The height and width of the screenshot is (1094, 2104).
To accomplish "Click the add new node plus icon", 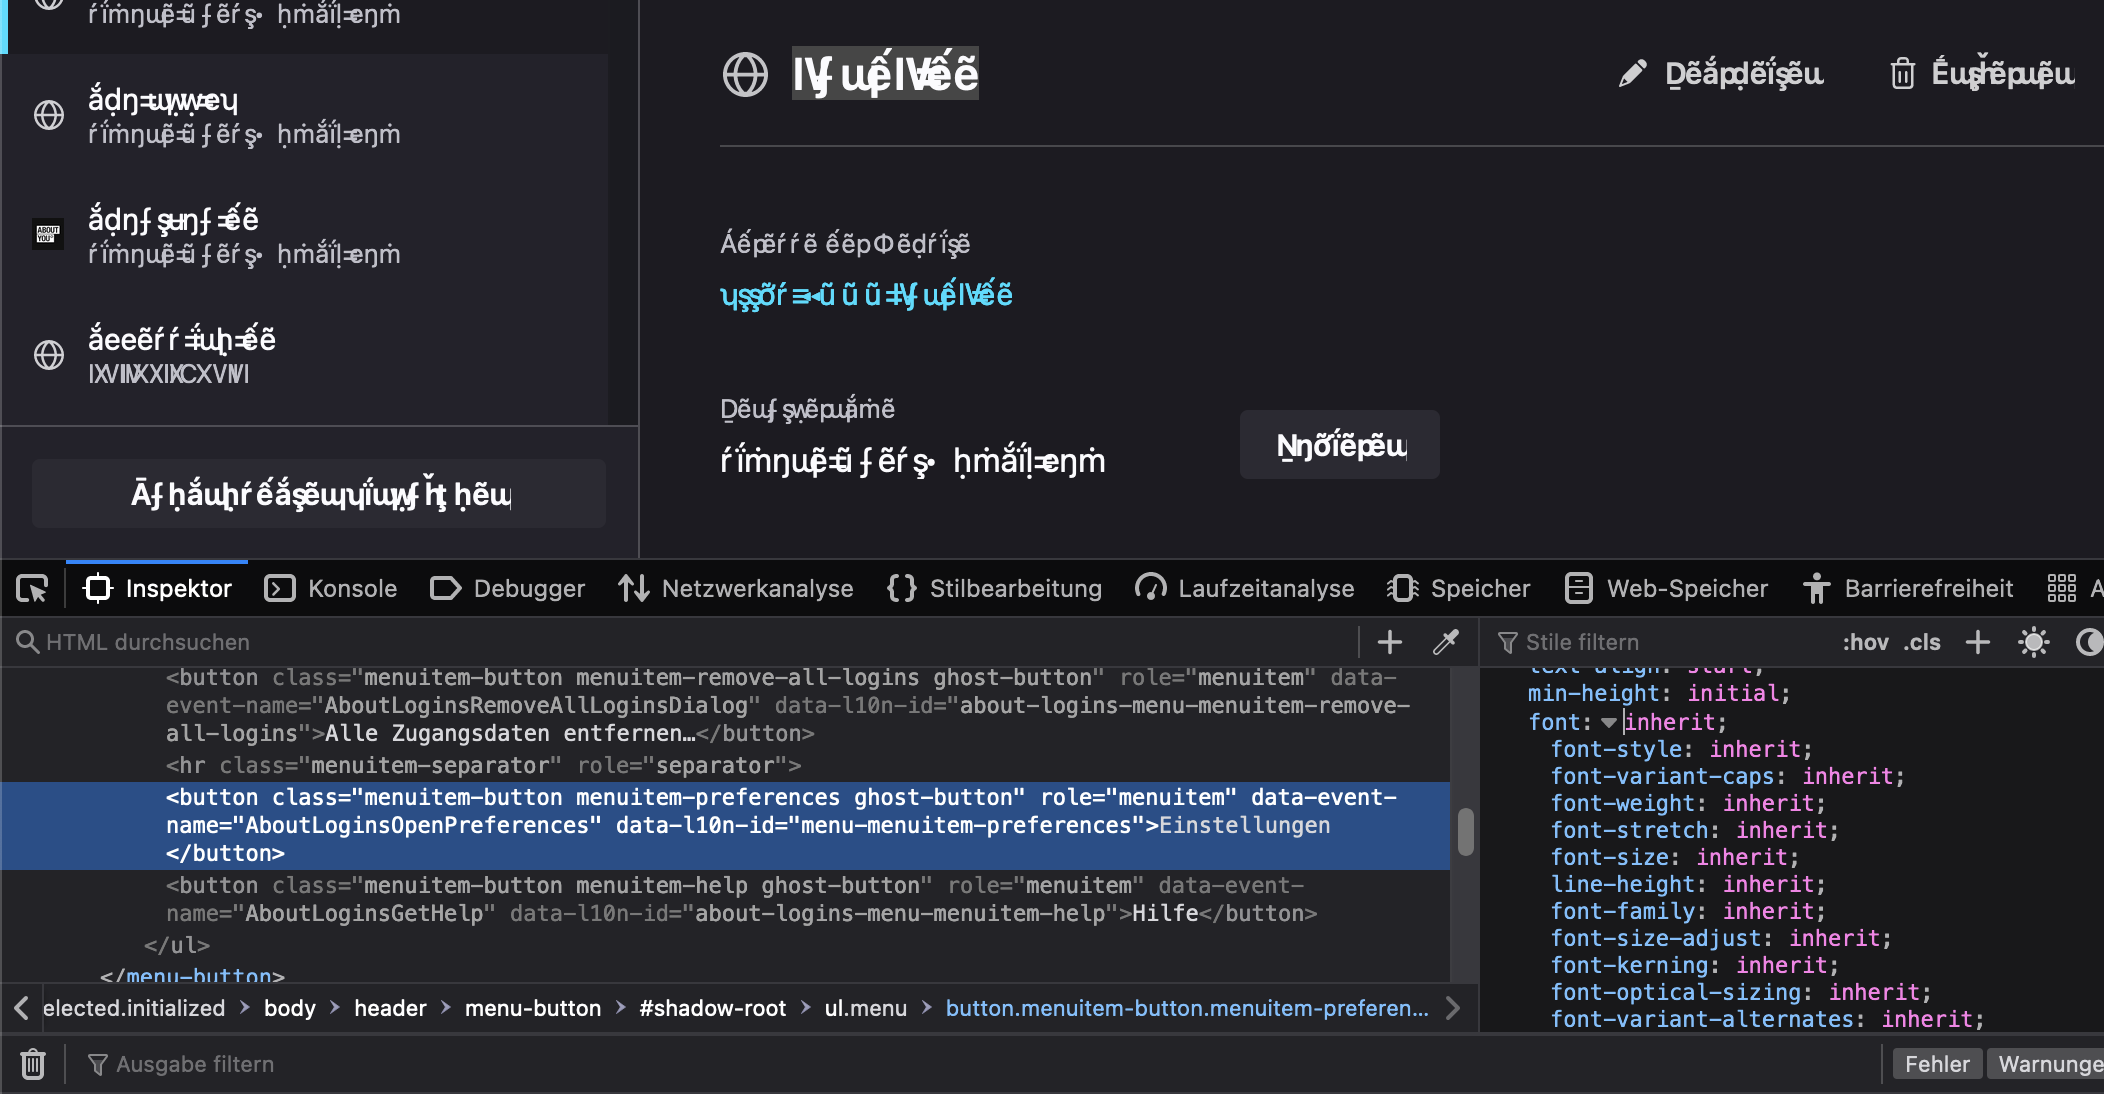I will point(1390,642).
